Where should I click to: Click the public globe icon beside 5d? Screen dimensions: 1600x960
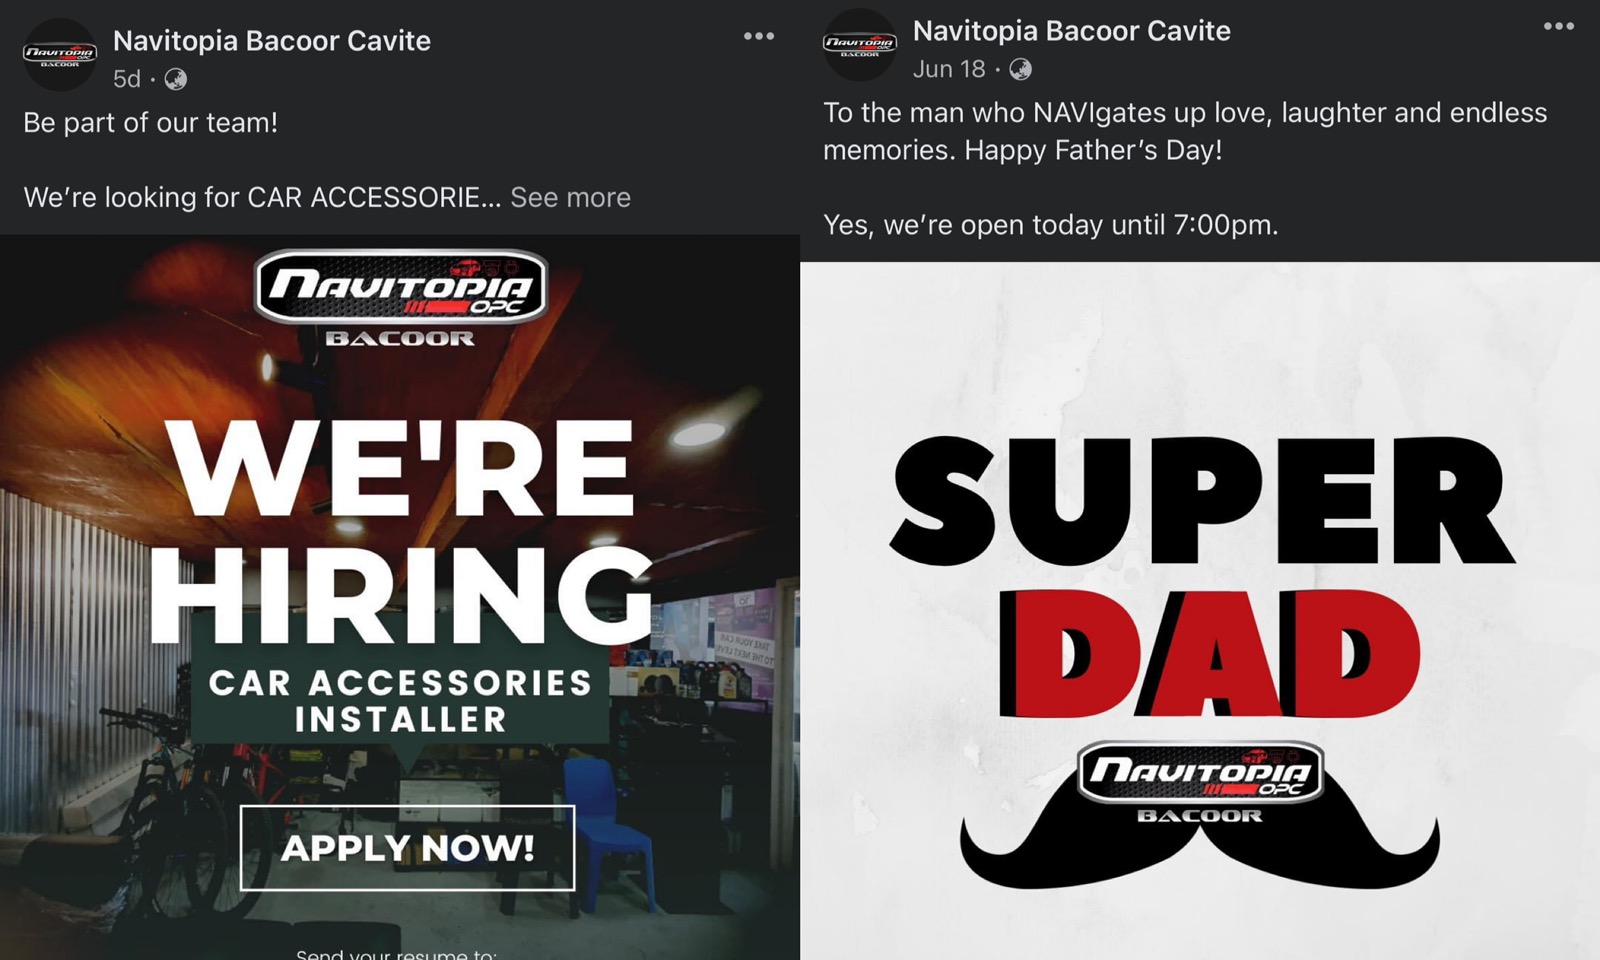[x=176, y=79]
